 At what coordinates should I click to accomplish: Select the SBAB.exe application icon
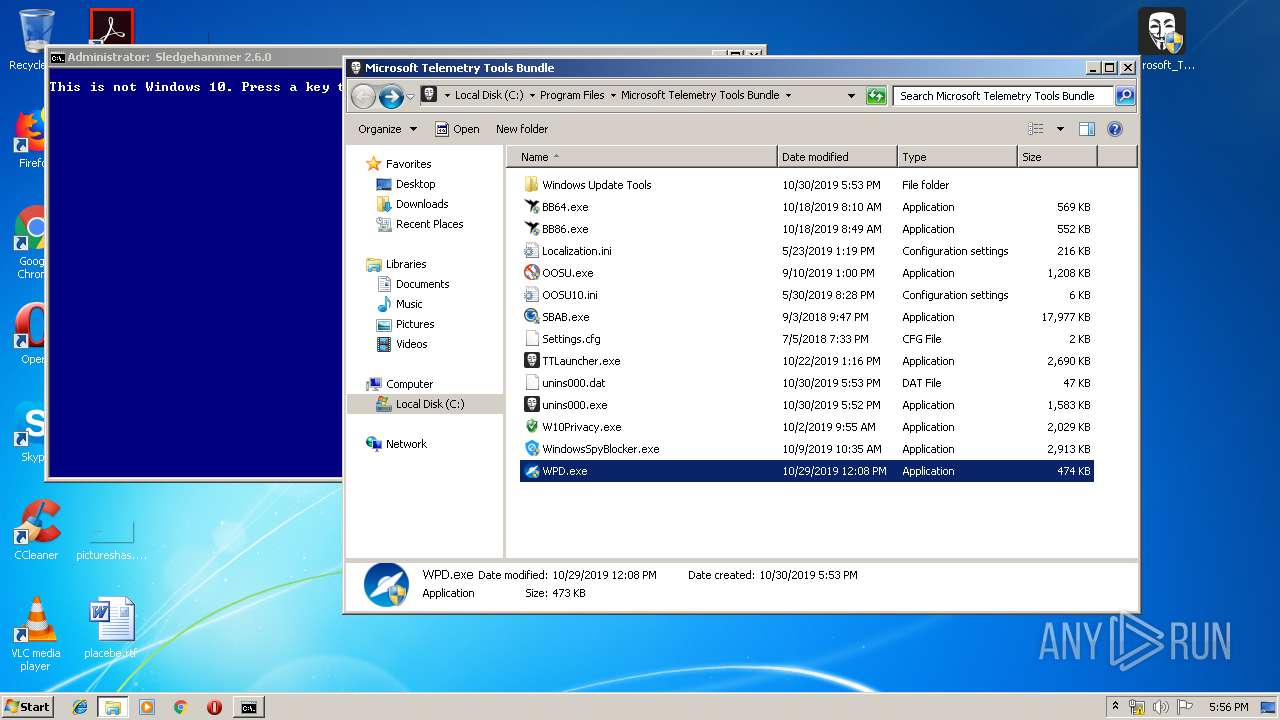pyautogui.click(x=532, y=317)
